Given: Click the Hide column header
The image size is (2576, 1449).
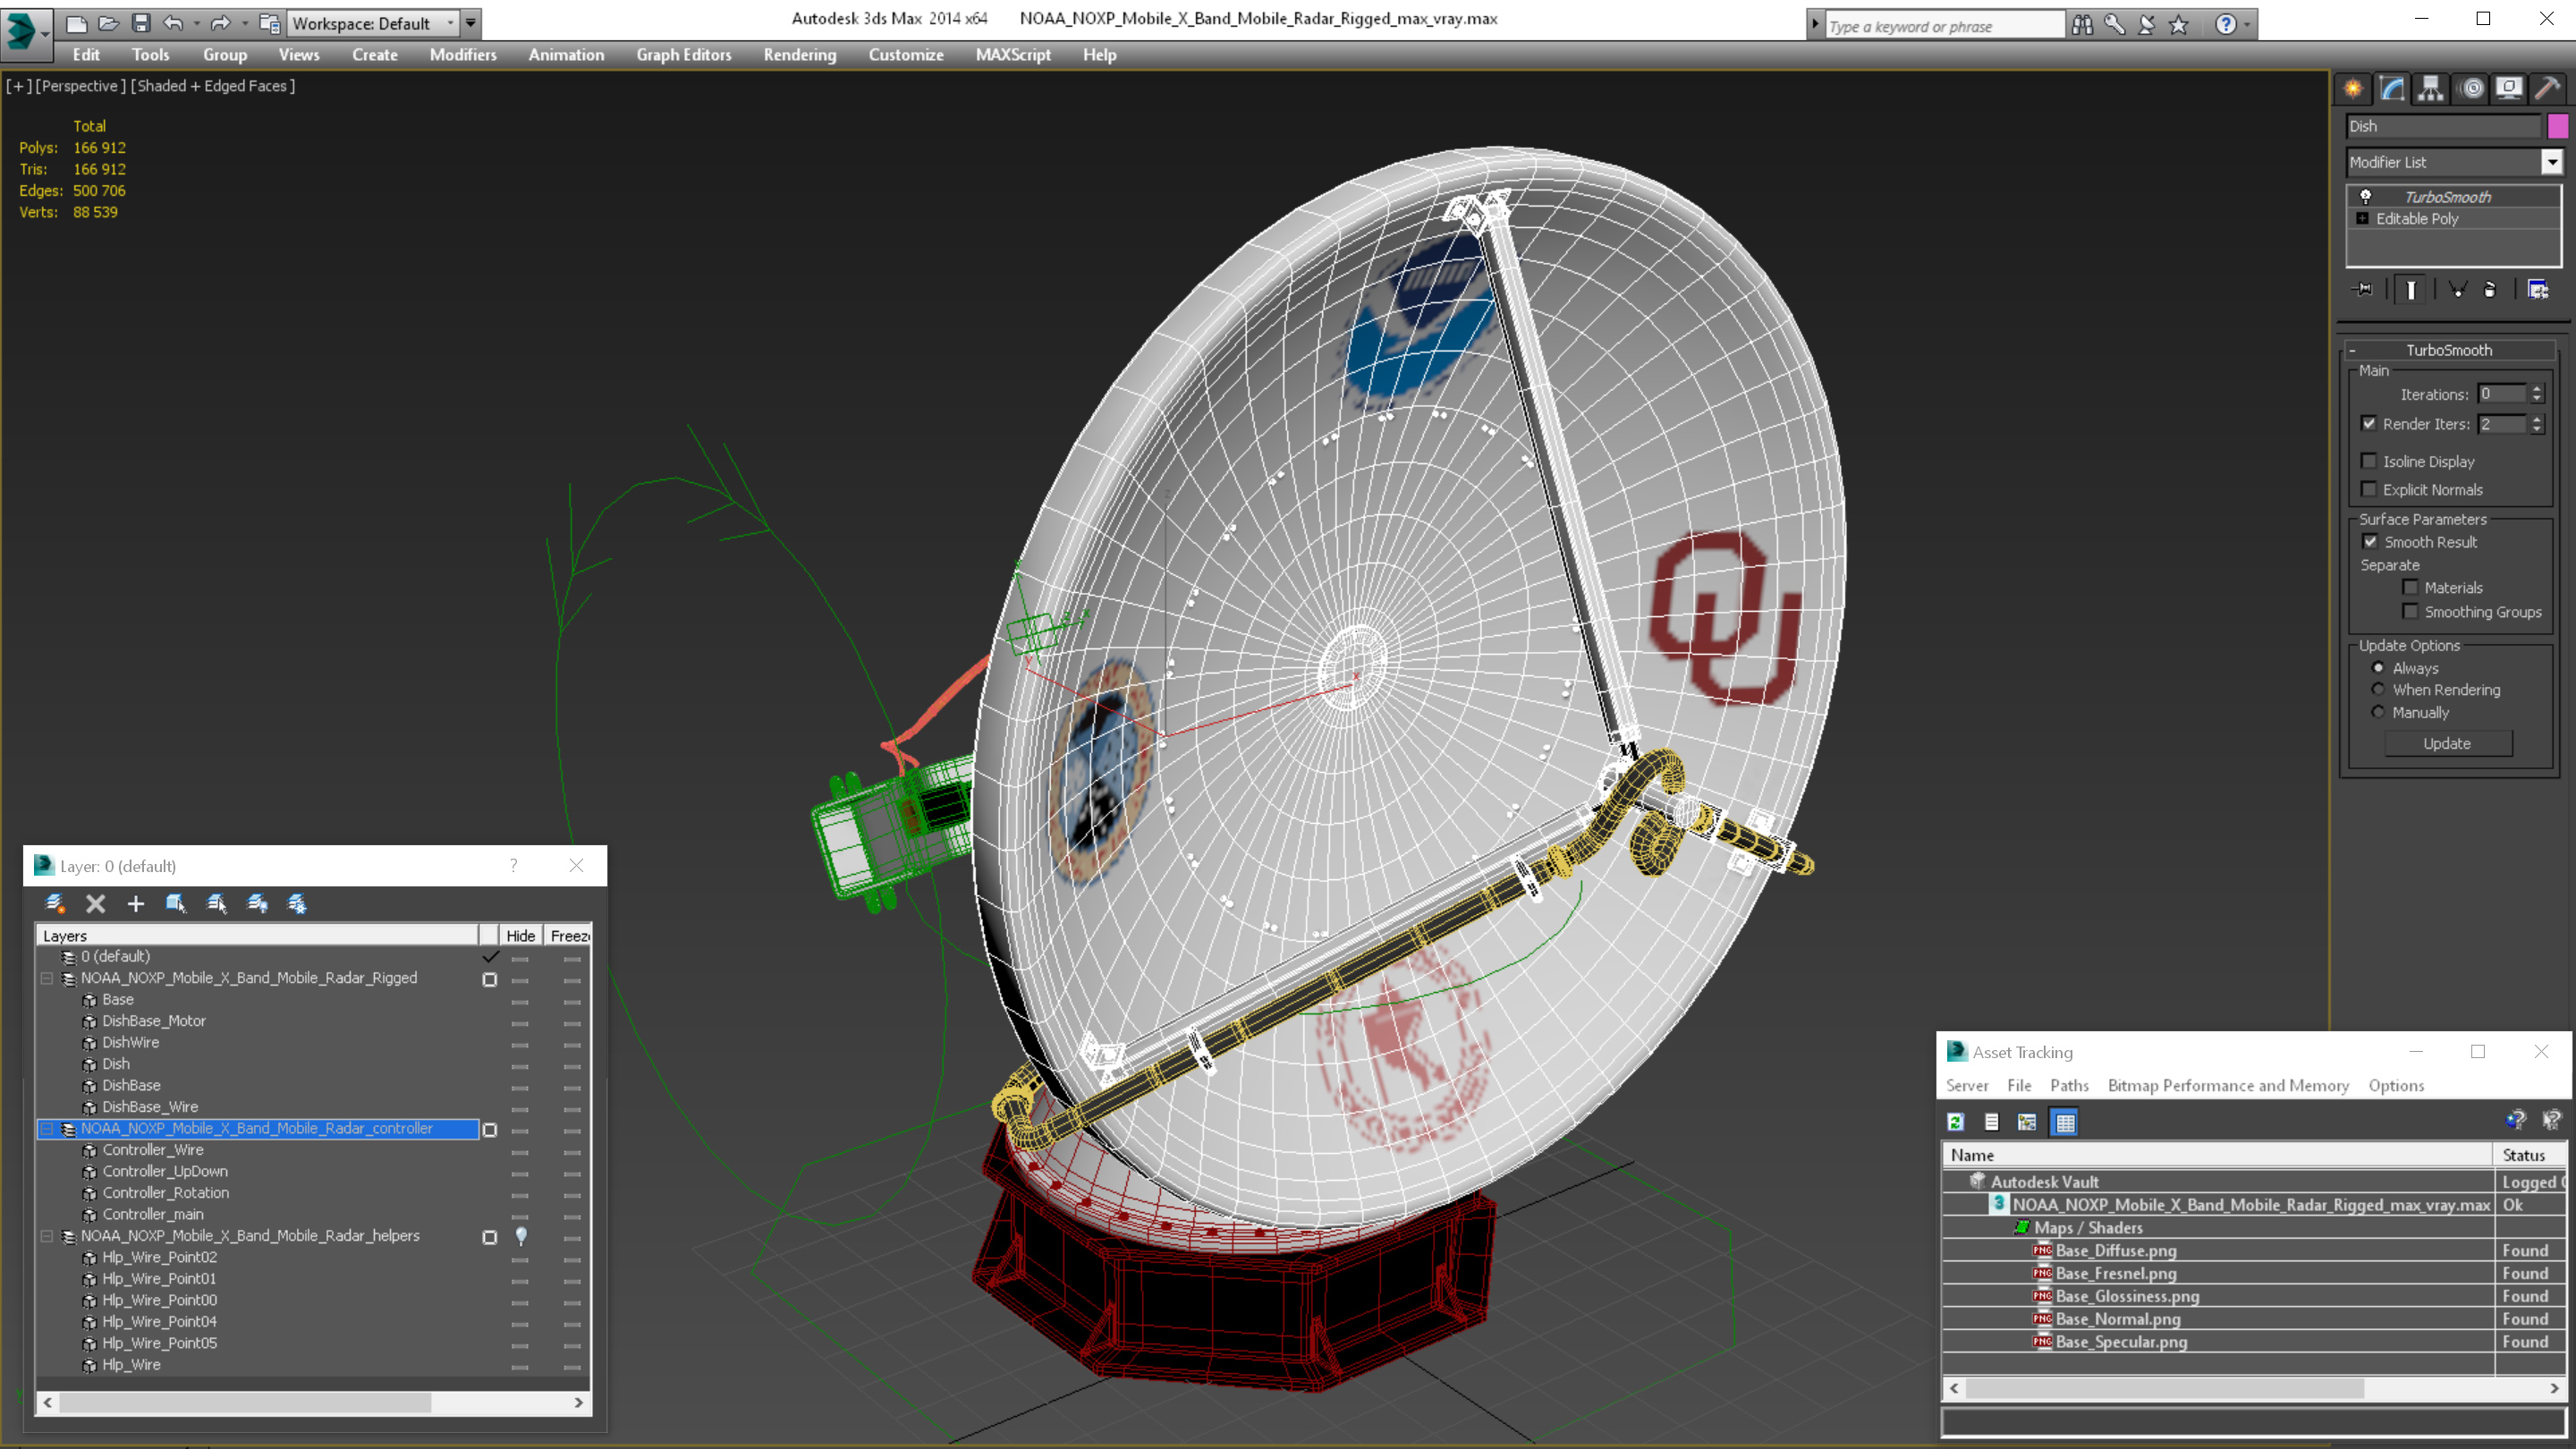Looking at the screenshot, I should click(520, 935).
